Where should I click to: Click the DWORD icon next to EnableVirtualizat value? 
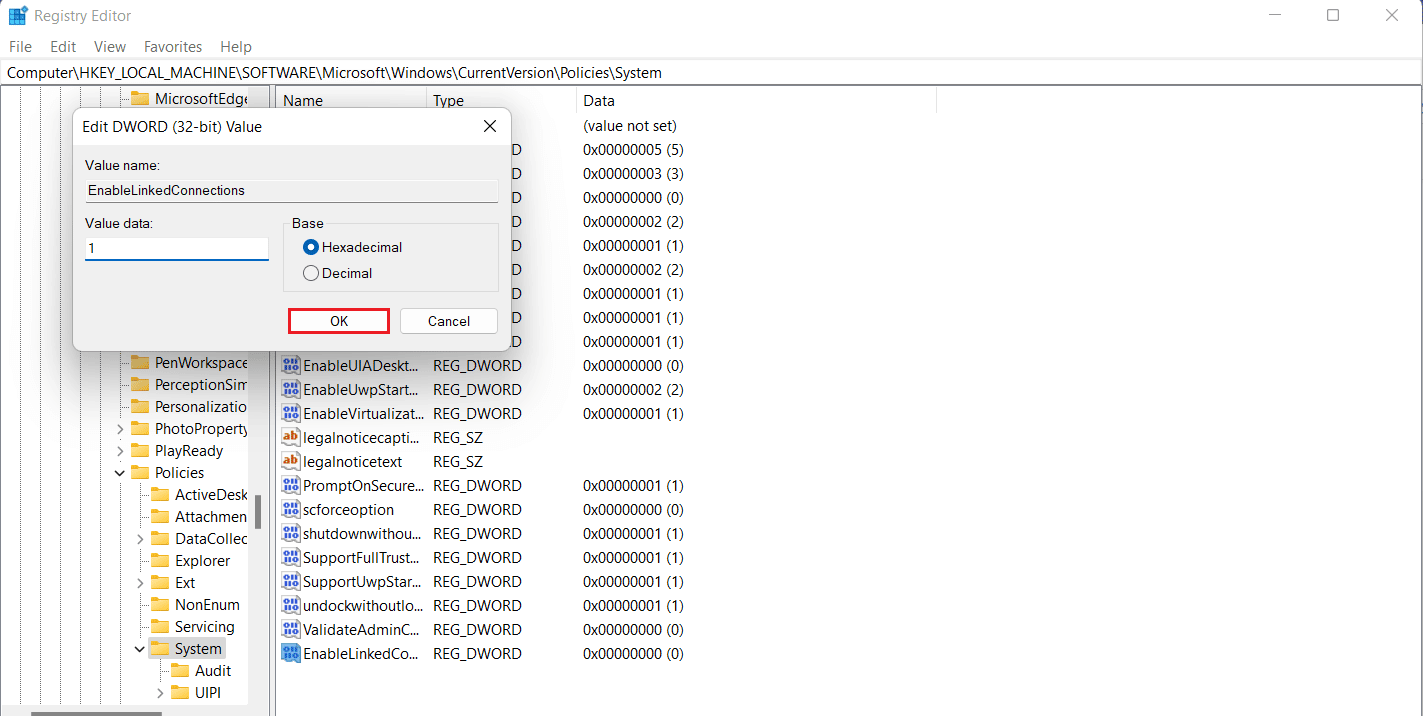click(x=290, y=413)
